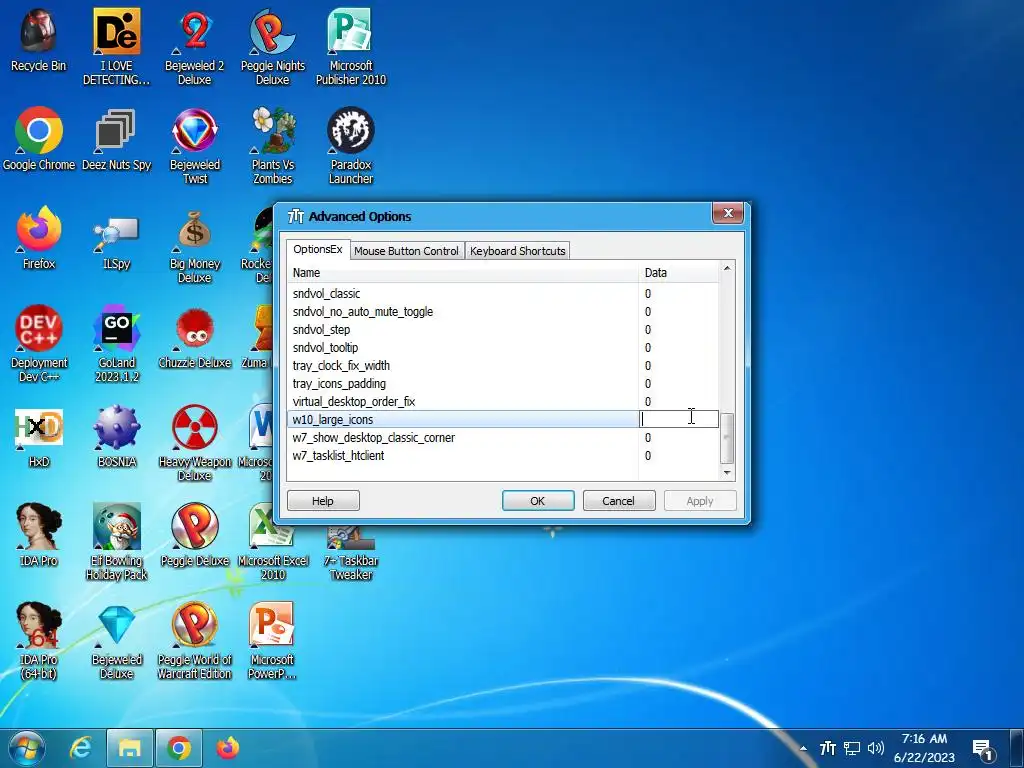Open the Action Center notification icon
The image size is (1024, 768).
(x=983, y=749)
